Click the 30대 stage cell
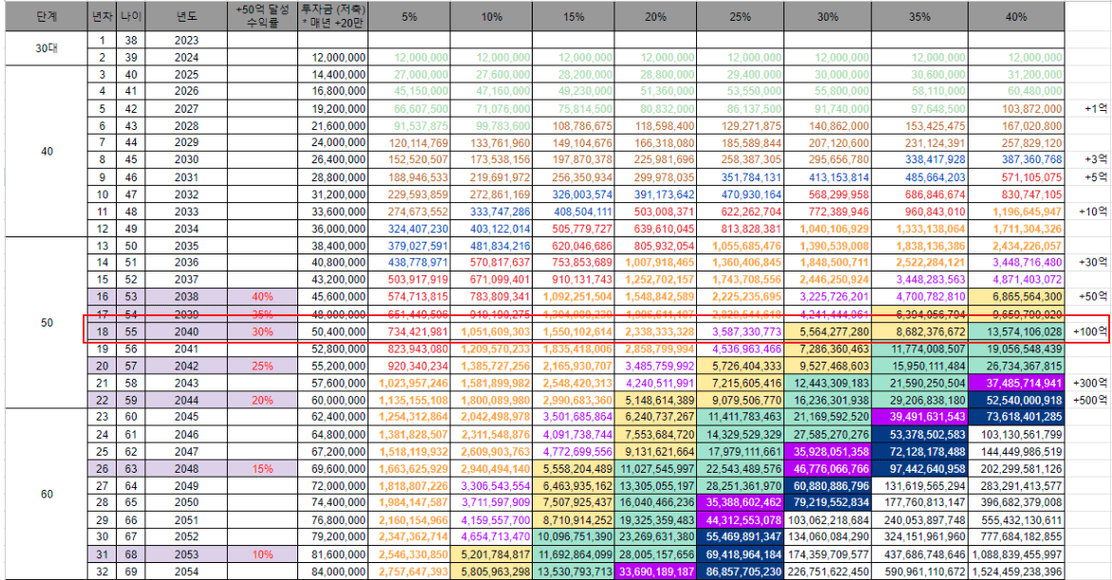Image resolution: width=1112 pixels, height=580 pixels. point(46,48)
